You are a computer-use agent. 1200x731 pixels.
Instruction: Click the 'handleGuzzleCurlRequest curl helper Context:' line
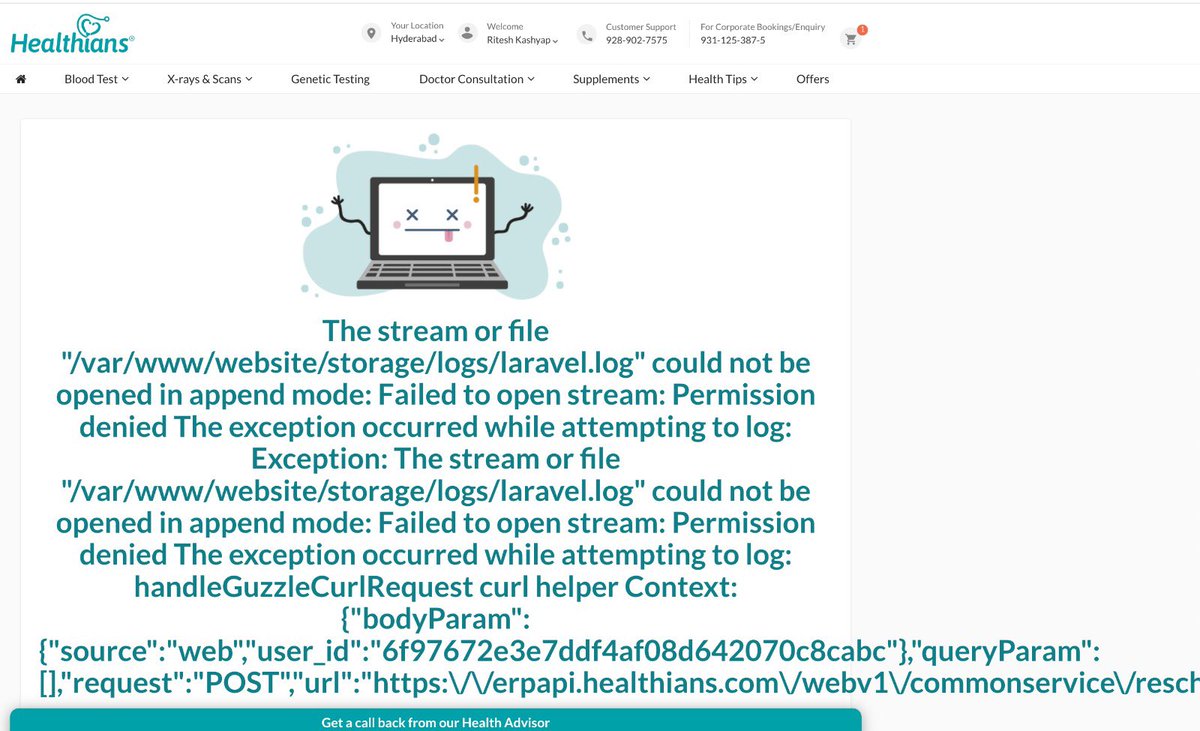436,587
